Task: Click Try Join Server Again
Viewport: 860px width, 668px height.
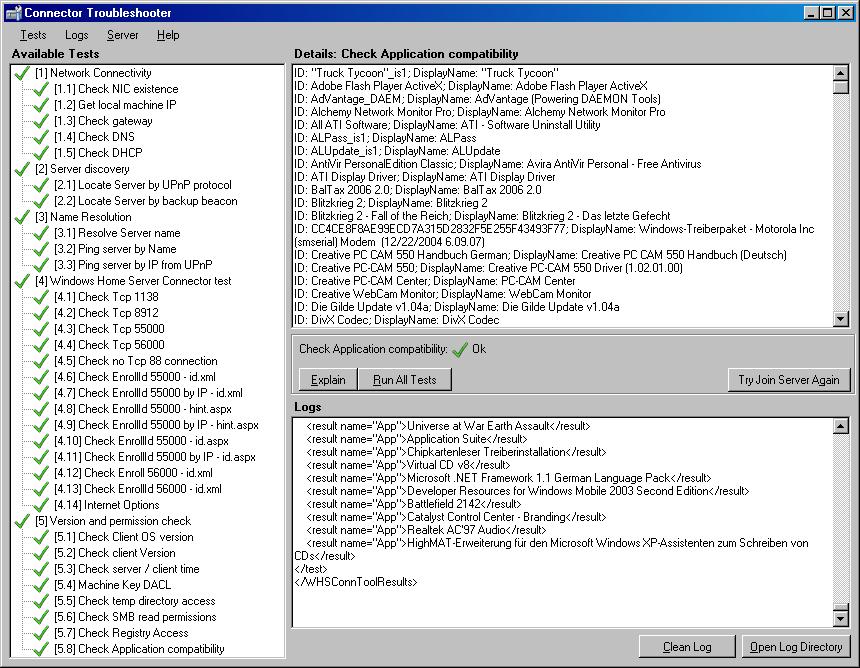Action: (789, 380)
